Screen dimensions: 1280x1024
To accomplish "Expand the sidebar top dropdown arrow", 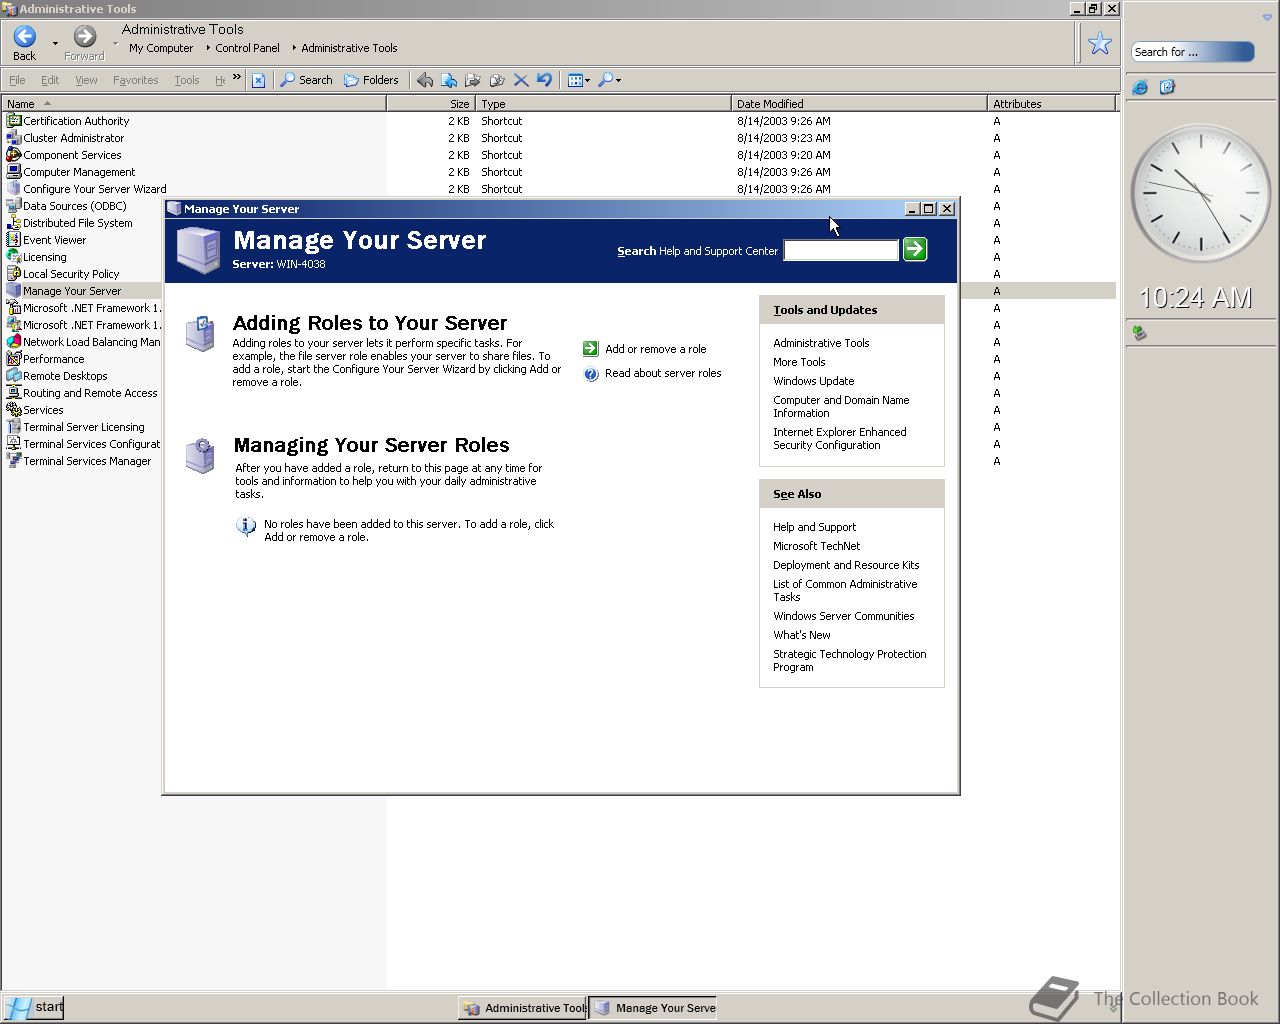I will [1267, 18].
